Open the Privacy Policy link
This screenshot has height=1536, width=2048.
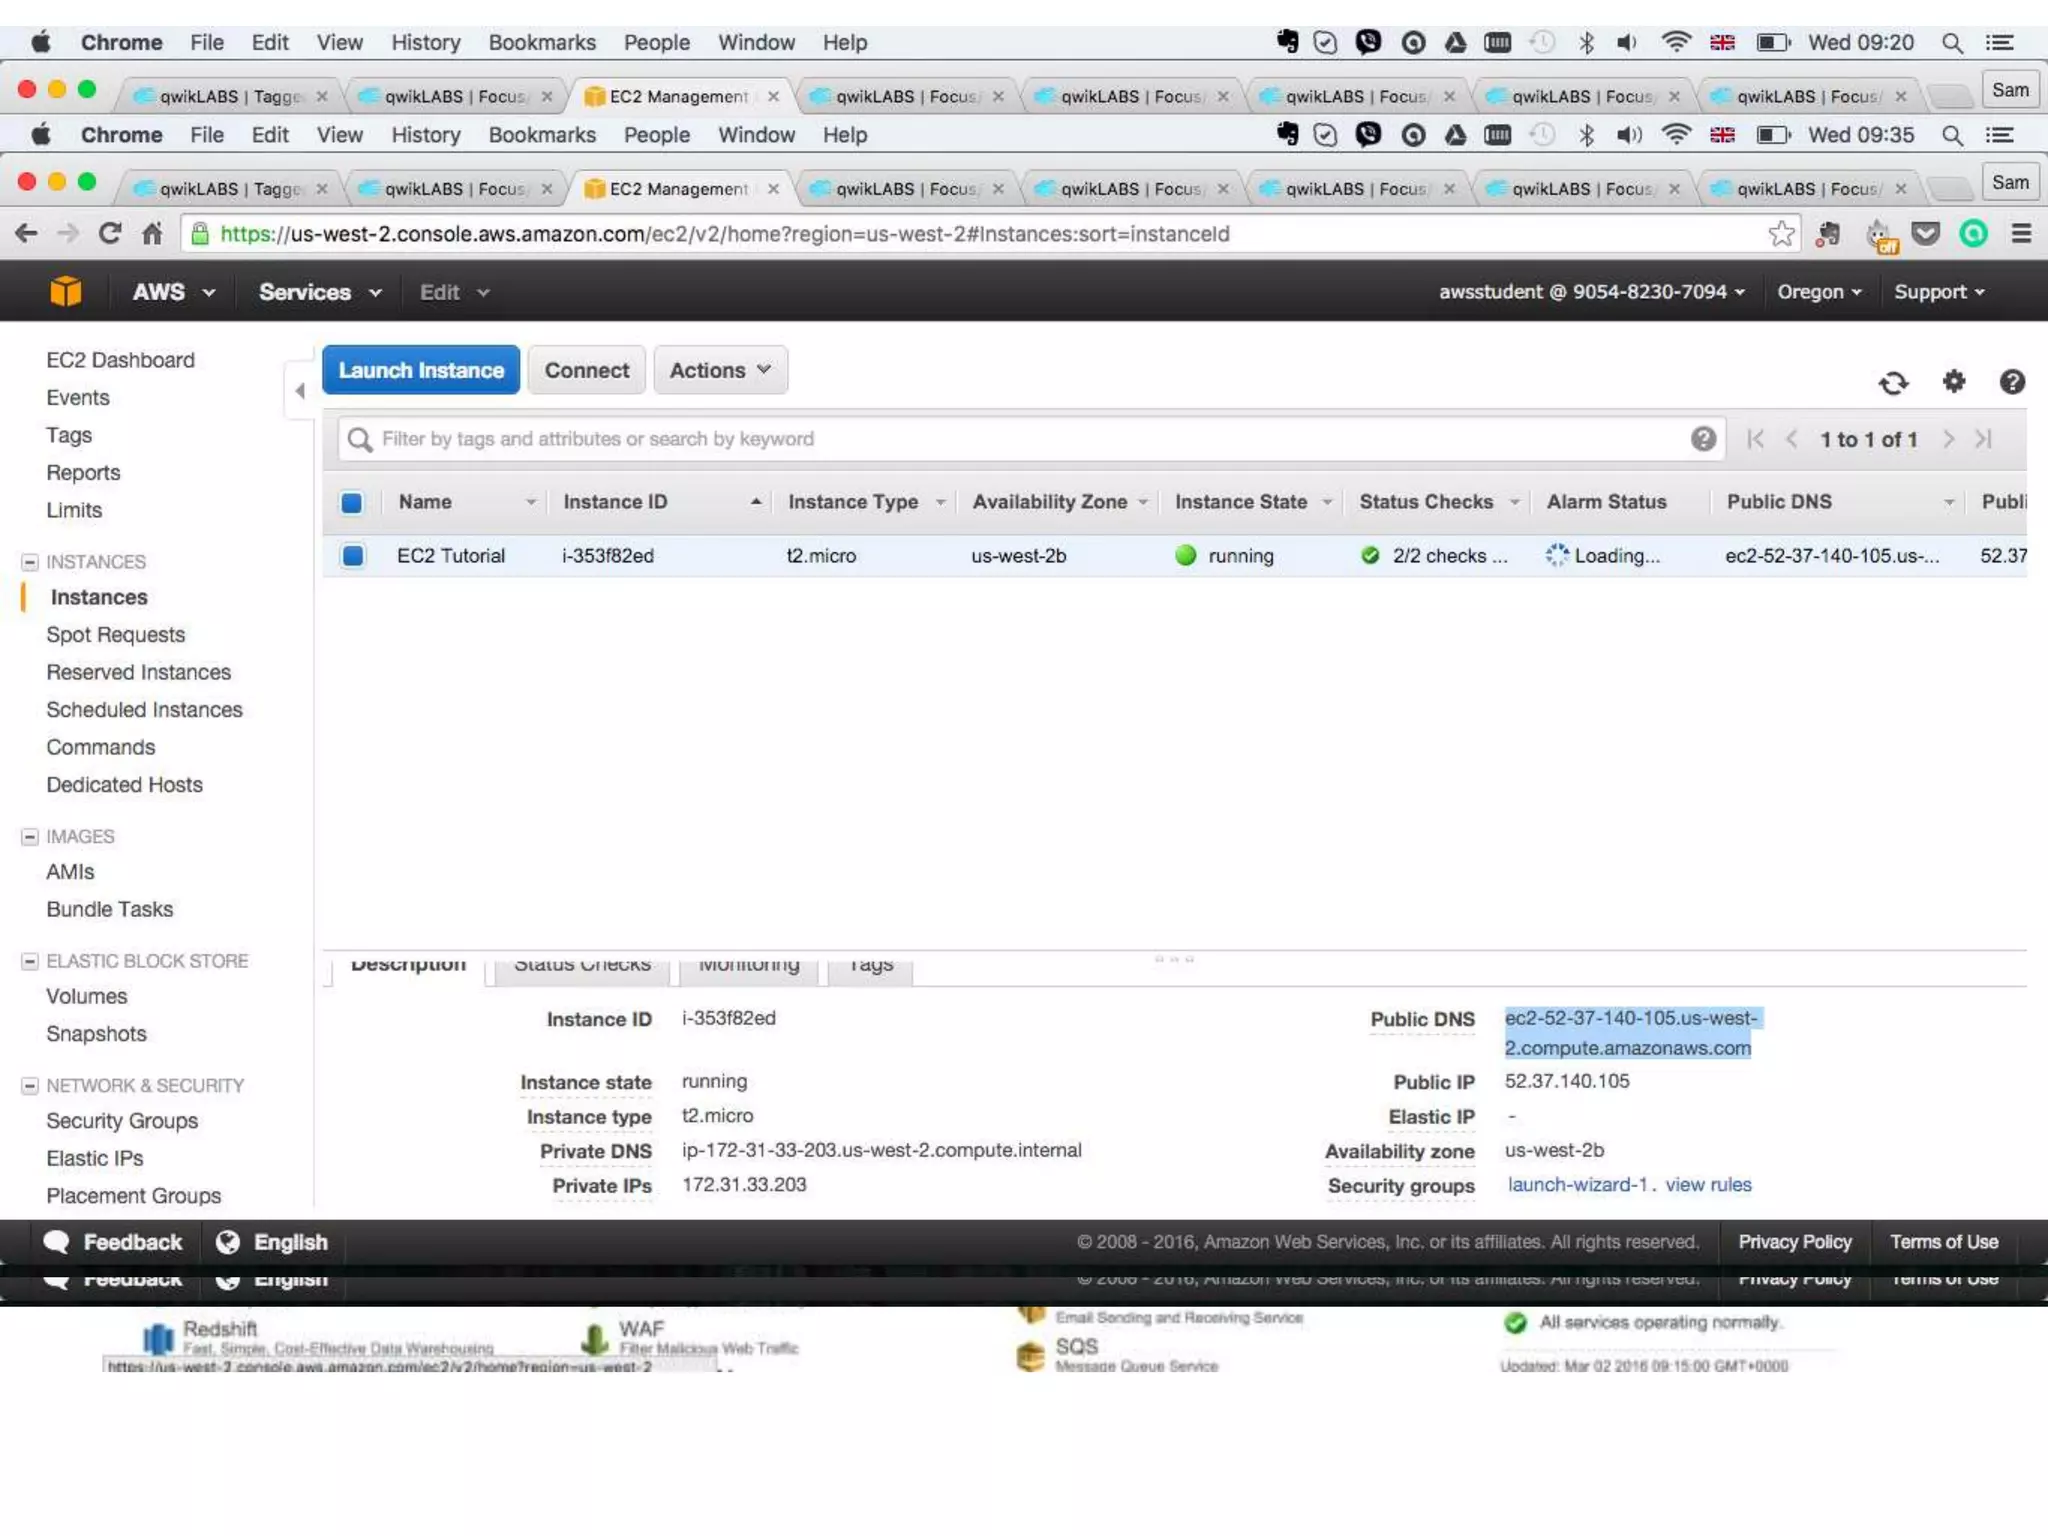pos(1795,1242)
